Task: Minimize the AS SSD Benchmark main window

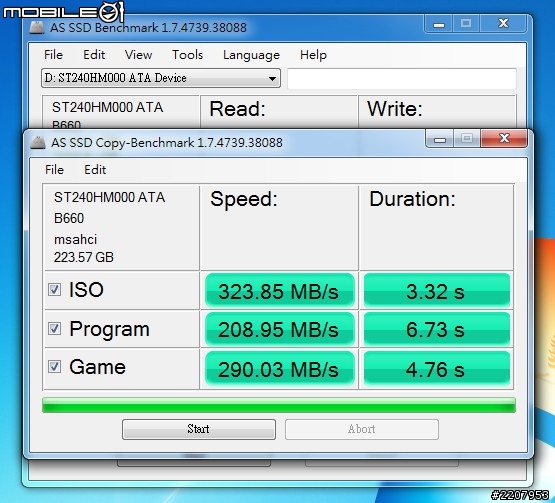Action: pos(439,24)
